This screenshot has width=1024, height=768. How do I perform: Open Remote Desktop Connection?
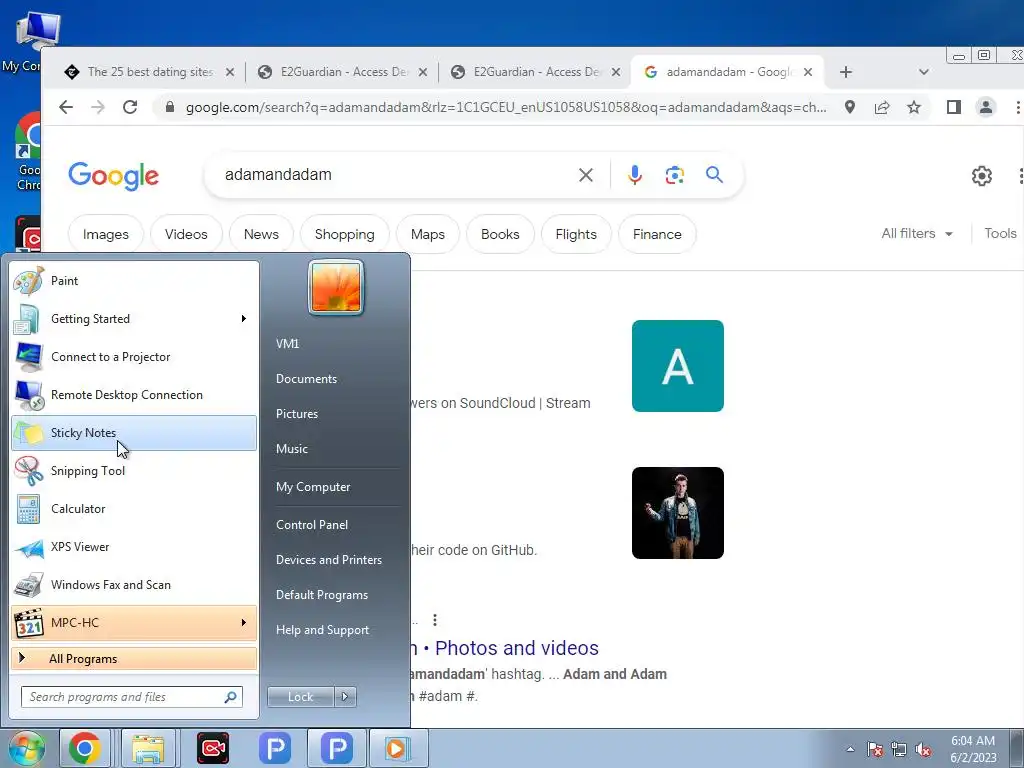coord(134,395)
